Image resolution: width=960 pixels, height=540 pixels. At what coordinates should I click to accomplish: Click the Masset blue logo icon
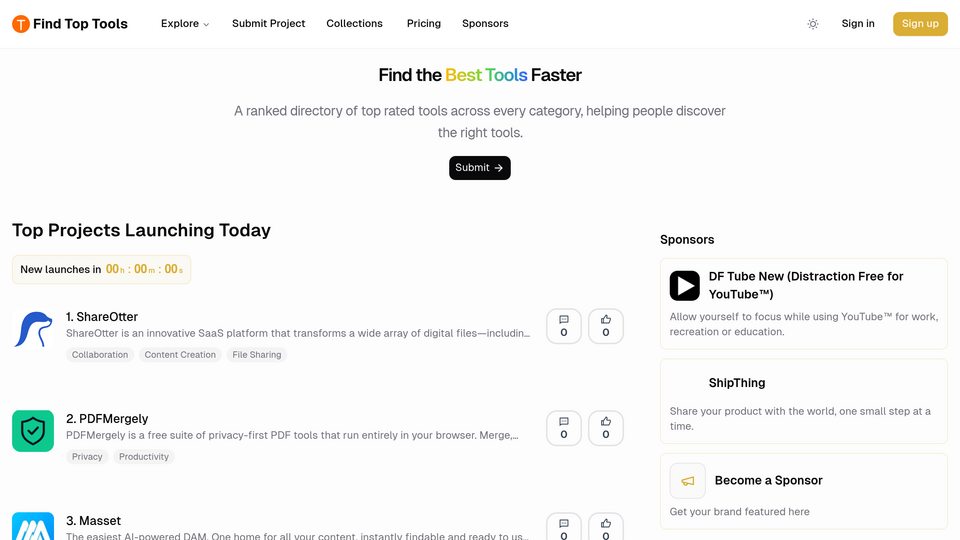point(33,526)
